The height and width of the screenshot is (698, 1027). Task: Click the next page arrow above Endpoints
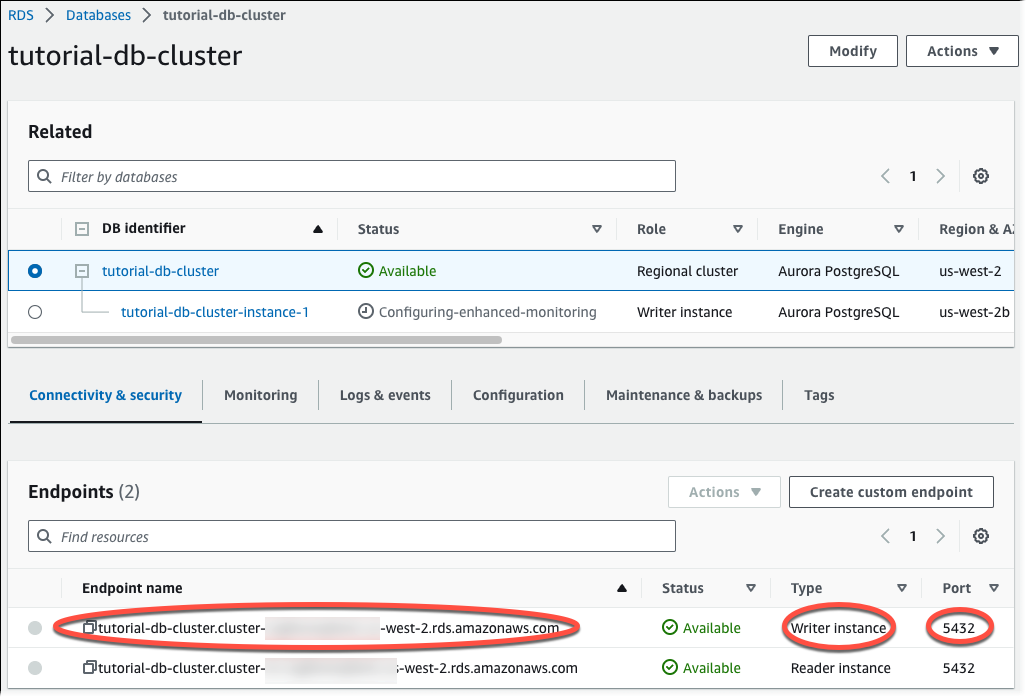point(940,536)
